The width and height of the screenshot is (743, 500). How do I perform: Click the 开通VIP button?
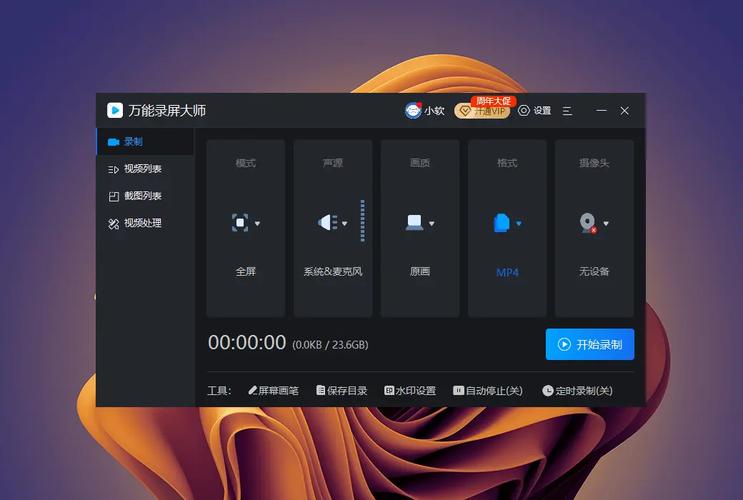482,112
